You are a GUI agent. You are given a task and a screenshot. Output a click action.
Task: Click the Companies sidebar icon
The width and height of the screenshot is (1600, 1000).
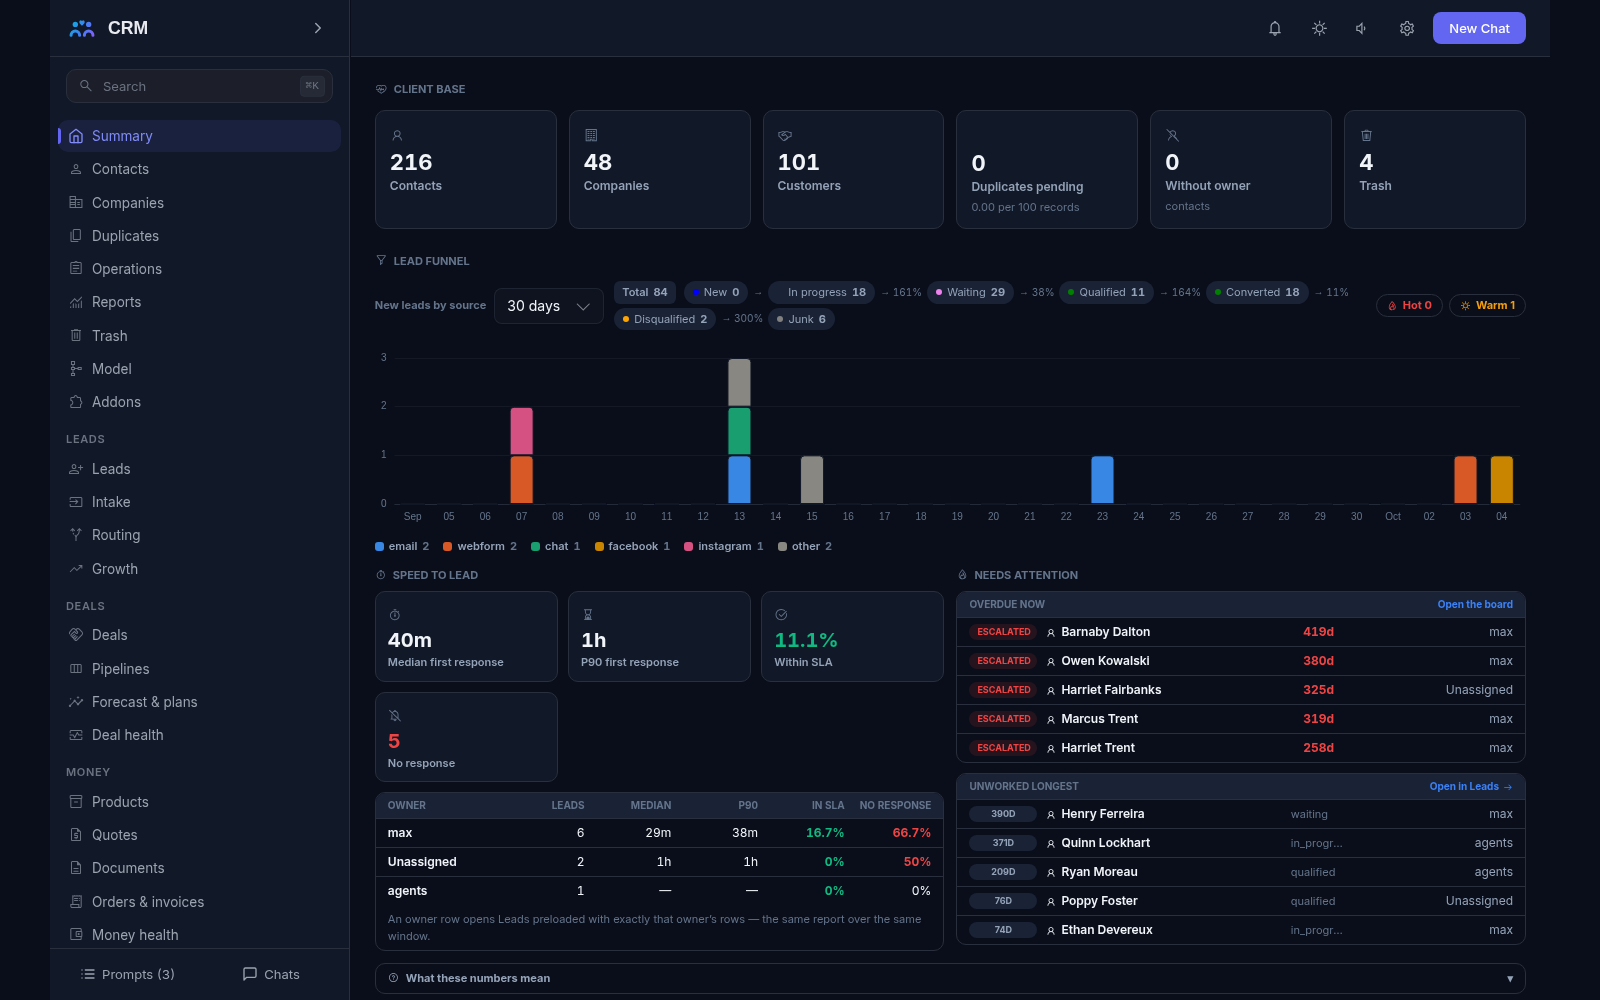[76, 202]
